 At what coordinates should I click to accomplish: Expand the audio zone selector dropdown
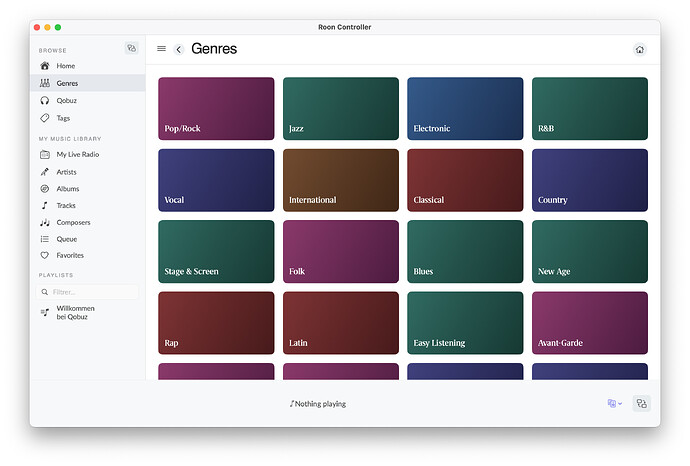(x=614, y=404)
